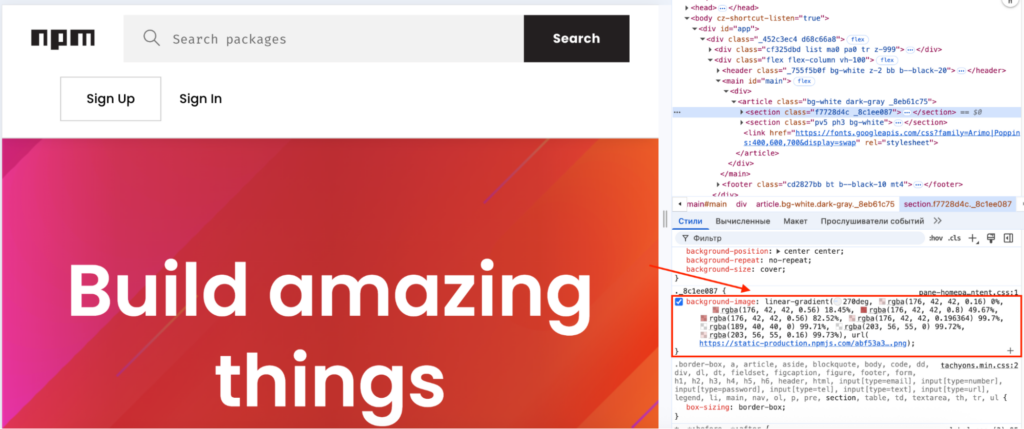
Task: Click the magnifier icon in search box
Action: tap(152, 38)
